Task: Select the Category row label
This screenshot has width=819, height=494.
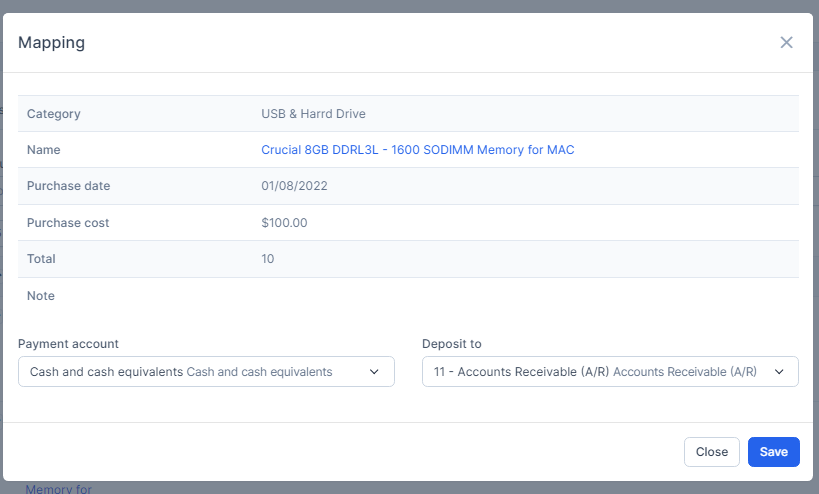Action: (53, 114)
